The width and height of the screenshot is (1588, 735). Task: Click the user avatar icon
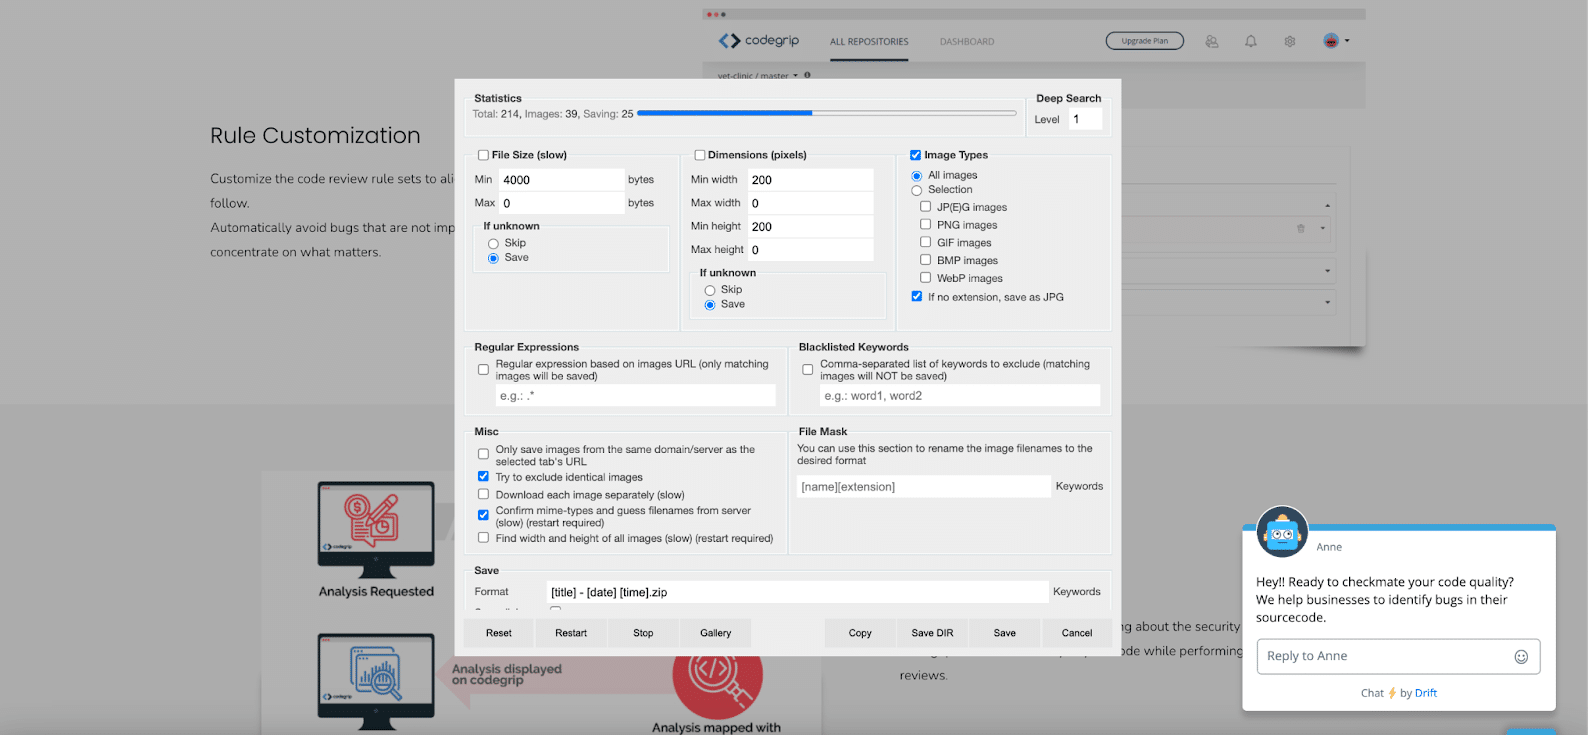tap(1331, 41)
